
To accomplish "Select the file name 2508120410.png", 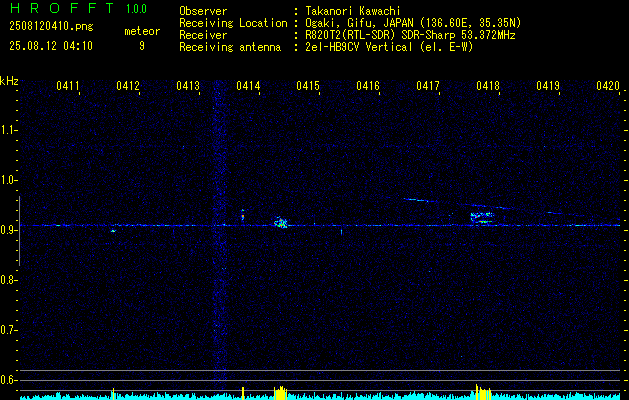I will (x=51, y=27).
